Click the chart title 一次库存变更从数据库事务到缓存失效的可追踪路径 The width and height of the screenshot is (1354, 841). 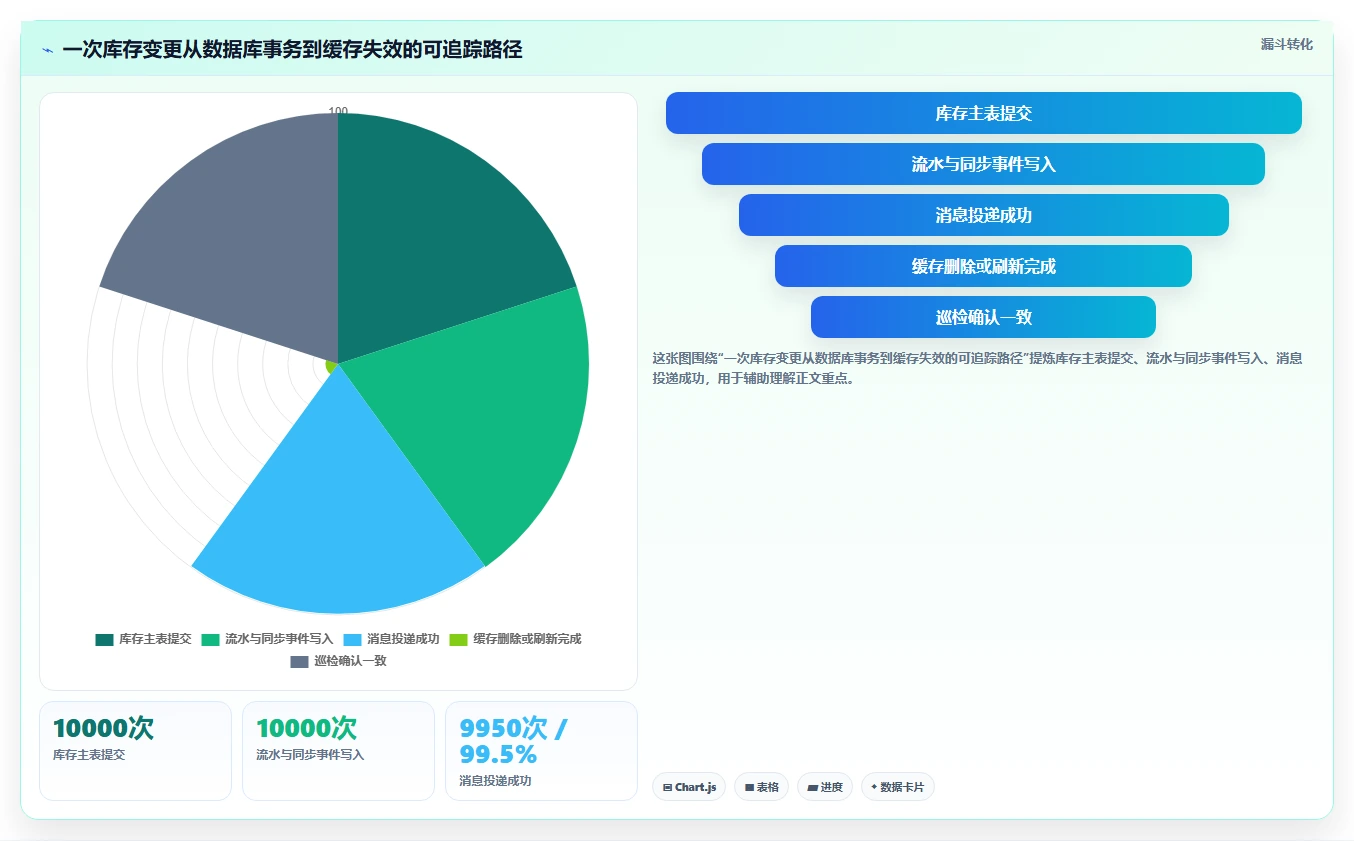click(x=292, y=50)
